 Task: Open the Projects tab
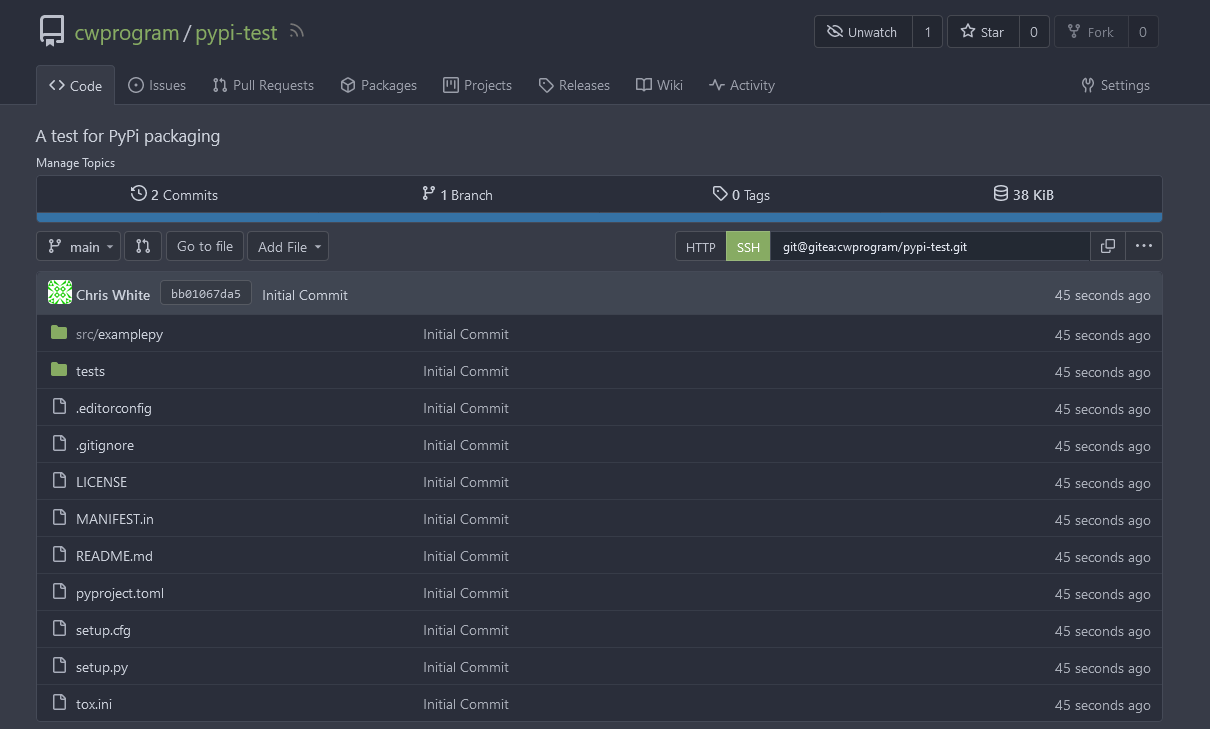pyautogui.click(x=477, y=85)
